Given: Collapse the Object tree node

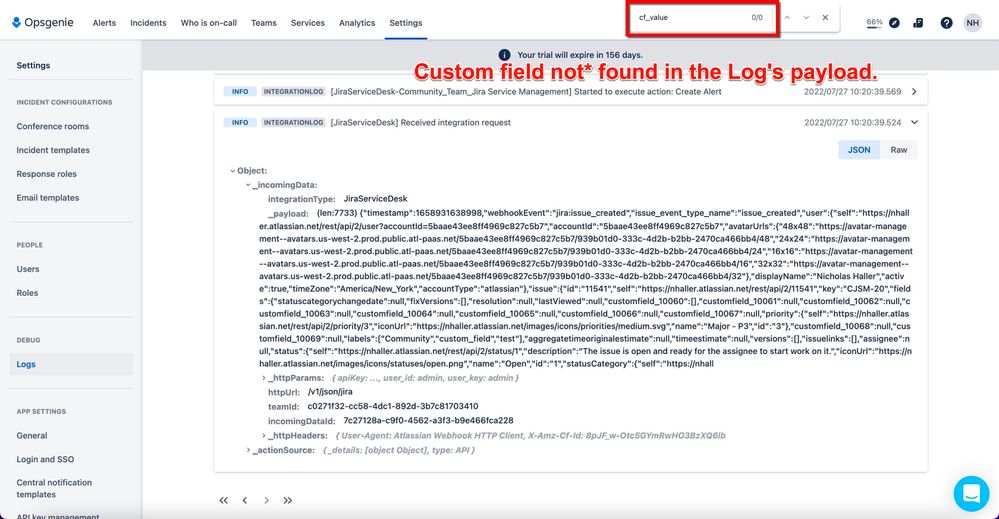Looking at the screenshot, I should [x=233, y=171].
